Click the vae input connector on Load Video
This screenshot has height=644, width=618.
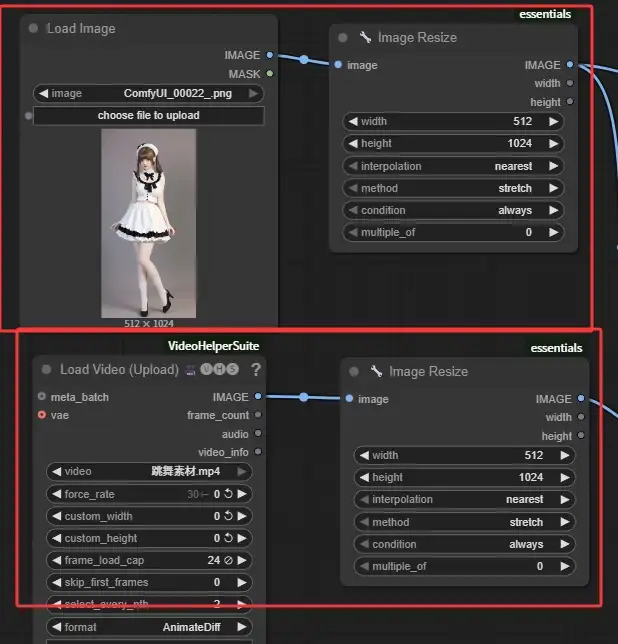tap(41, 415)
